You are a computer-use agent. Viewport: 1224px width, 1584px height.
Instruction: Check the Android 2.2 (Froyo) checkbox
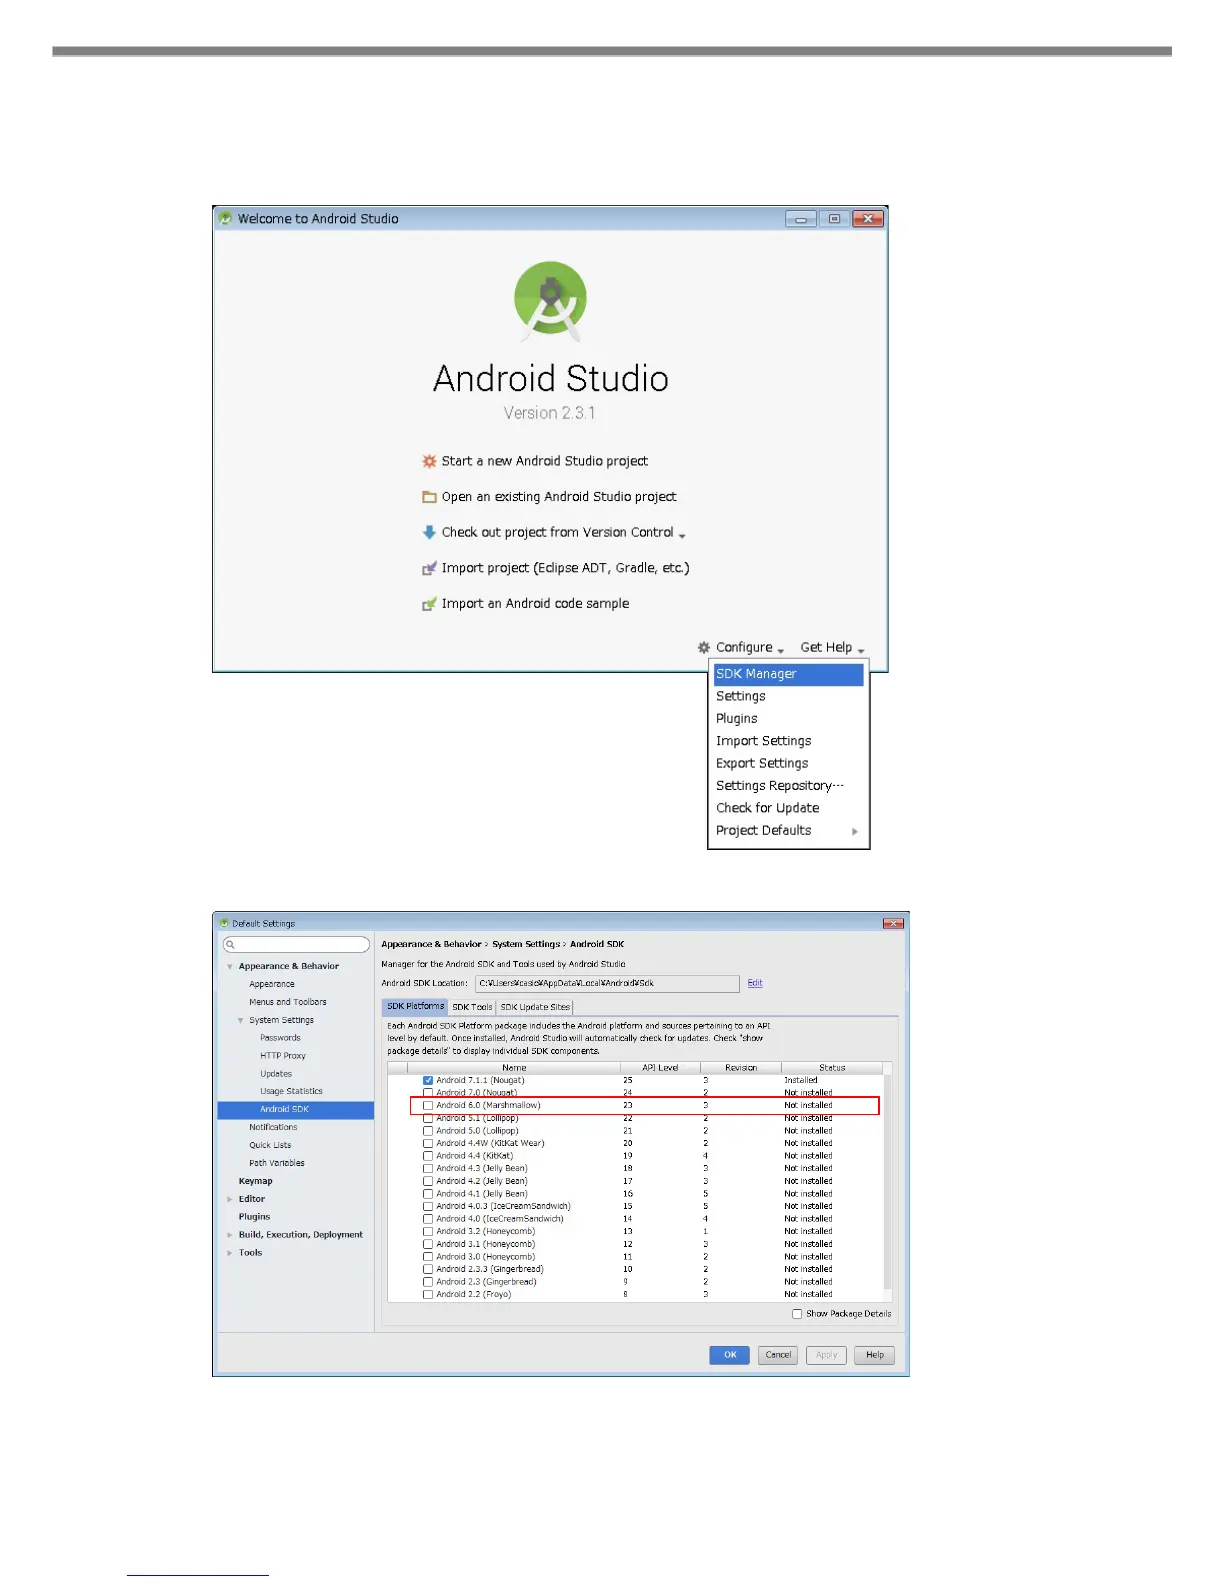click(x=428, y=1294)
